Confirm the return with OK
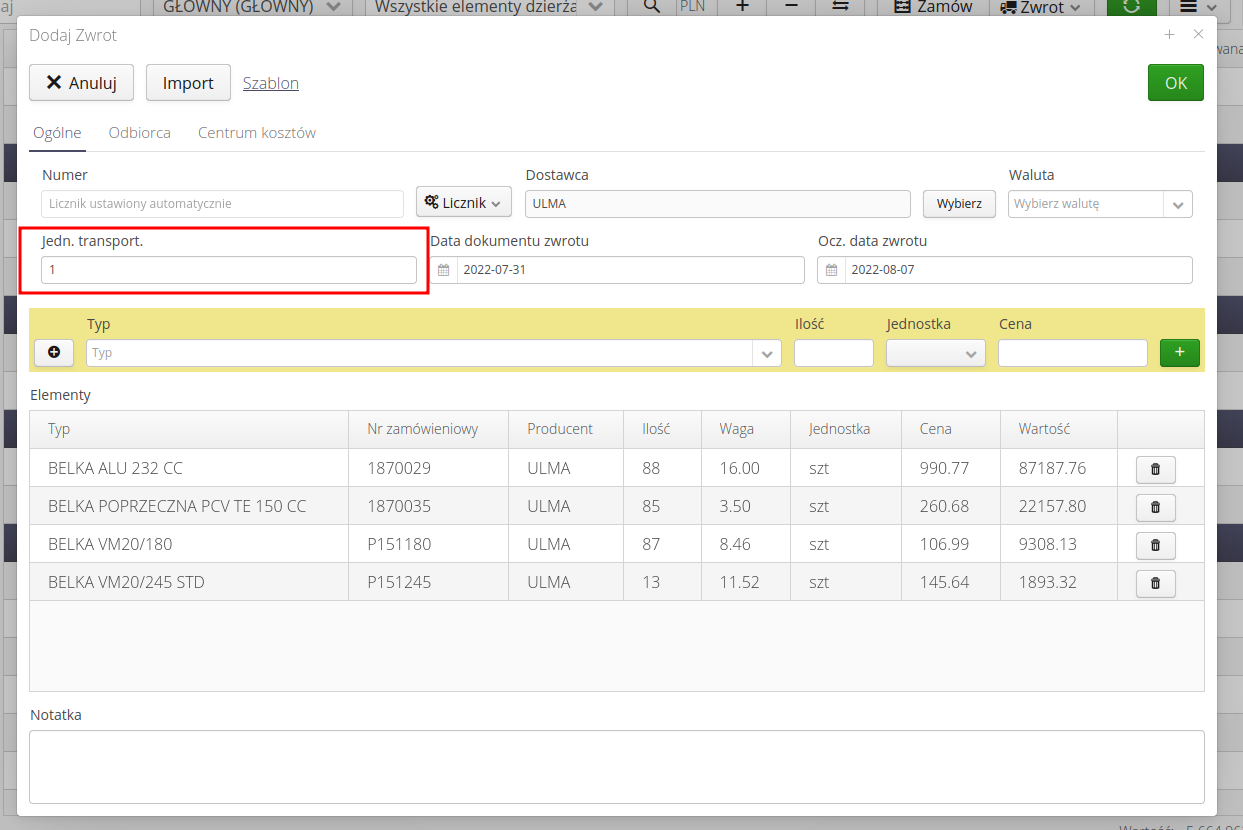This screenshot has height=830, width=1243. click(1176, 82)
